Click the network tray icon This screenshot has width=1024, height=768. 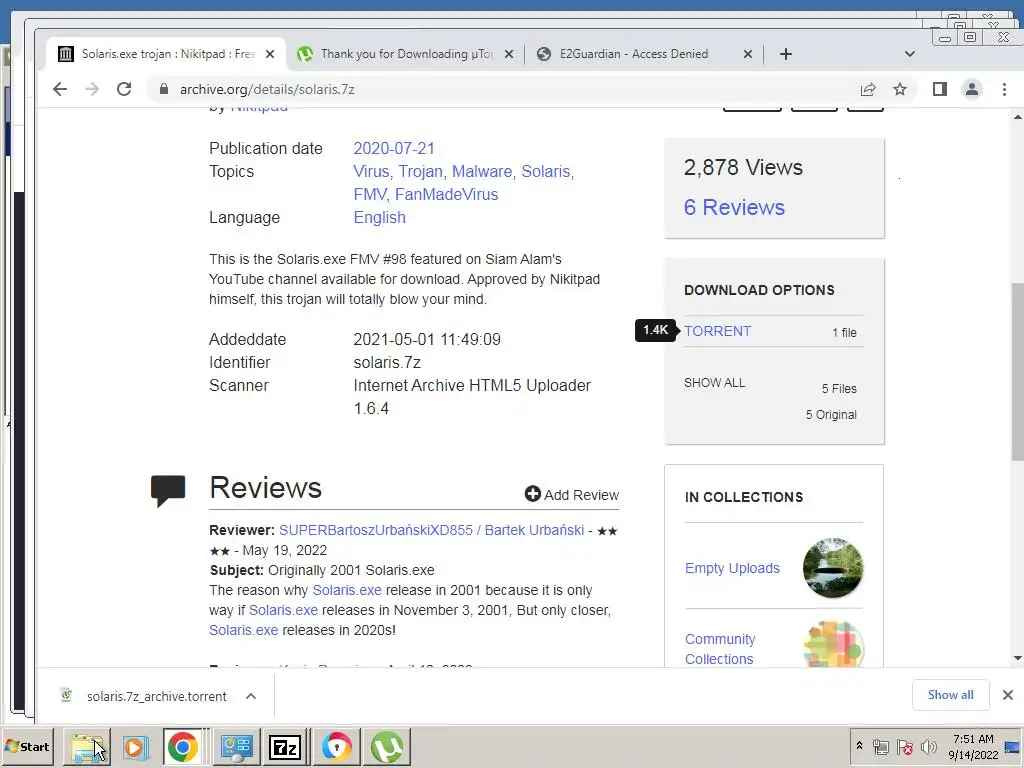881,746
